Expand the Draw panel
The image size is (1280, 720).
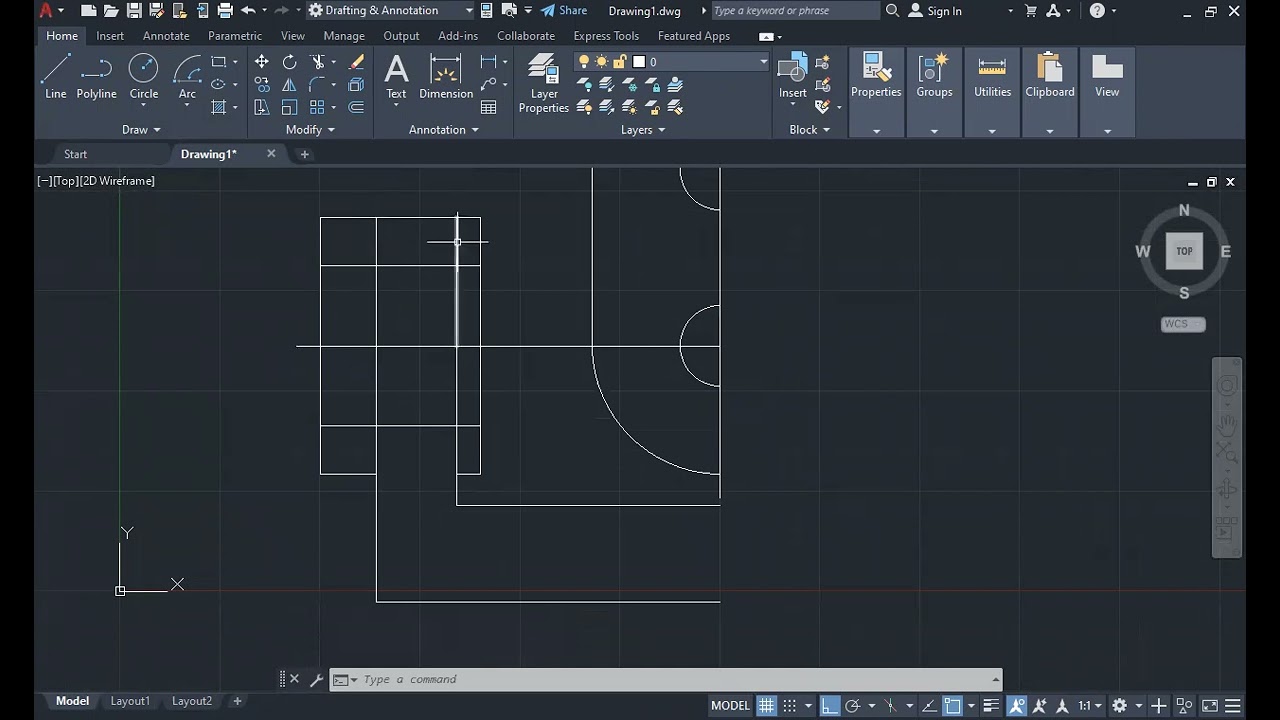click(x=141, y=130)
